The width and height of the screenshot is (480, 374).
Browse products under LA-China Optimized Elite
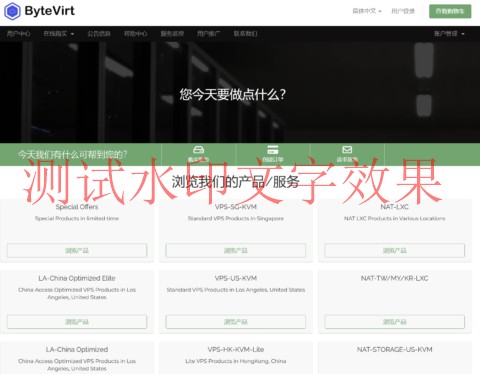tap(77, 322)
